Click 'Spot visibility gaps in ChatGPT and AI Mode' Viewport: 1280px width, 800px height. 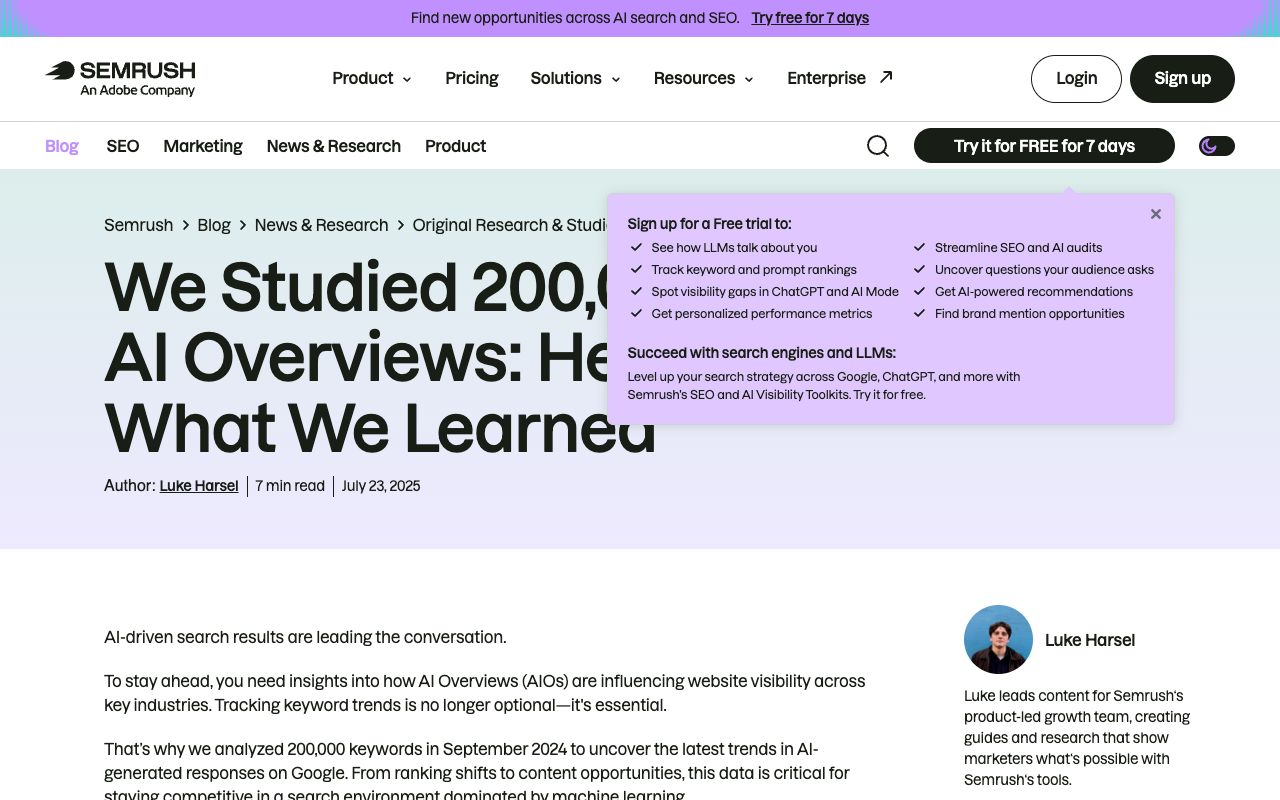[775, 292]
